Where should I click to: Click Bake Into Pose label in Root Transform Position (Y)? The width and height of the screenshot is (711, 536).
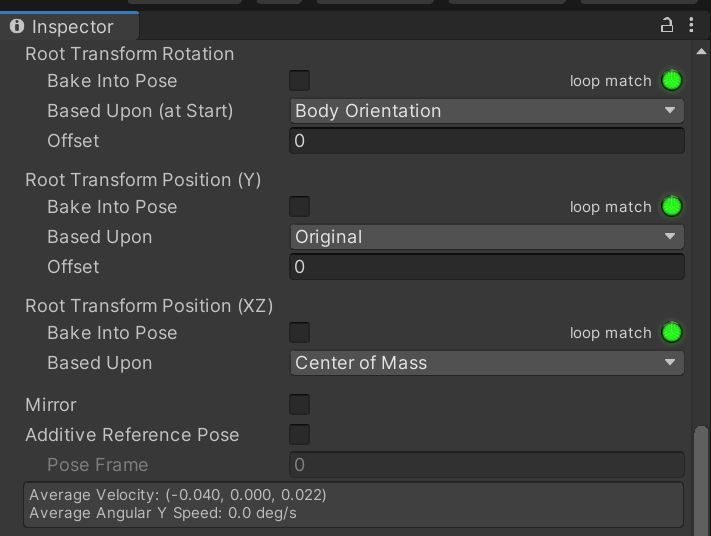[112, 207]
